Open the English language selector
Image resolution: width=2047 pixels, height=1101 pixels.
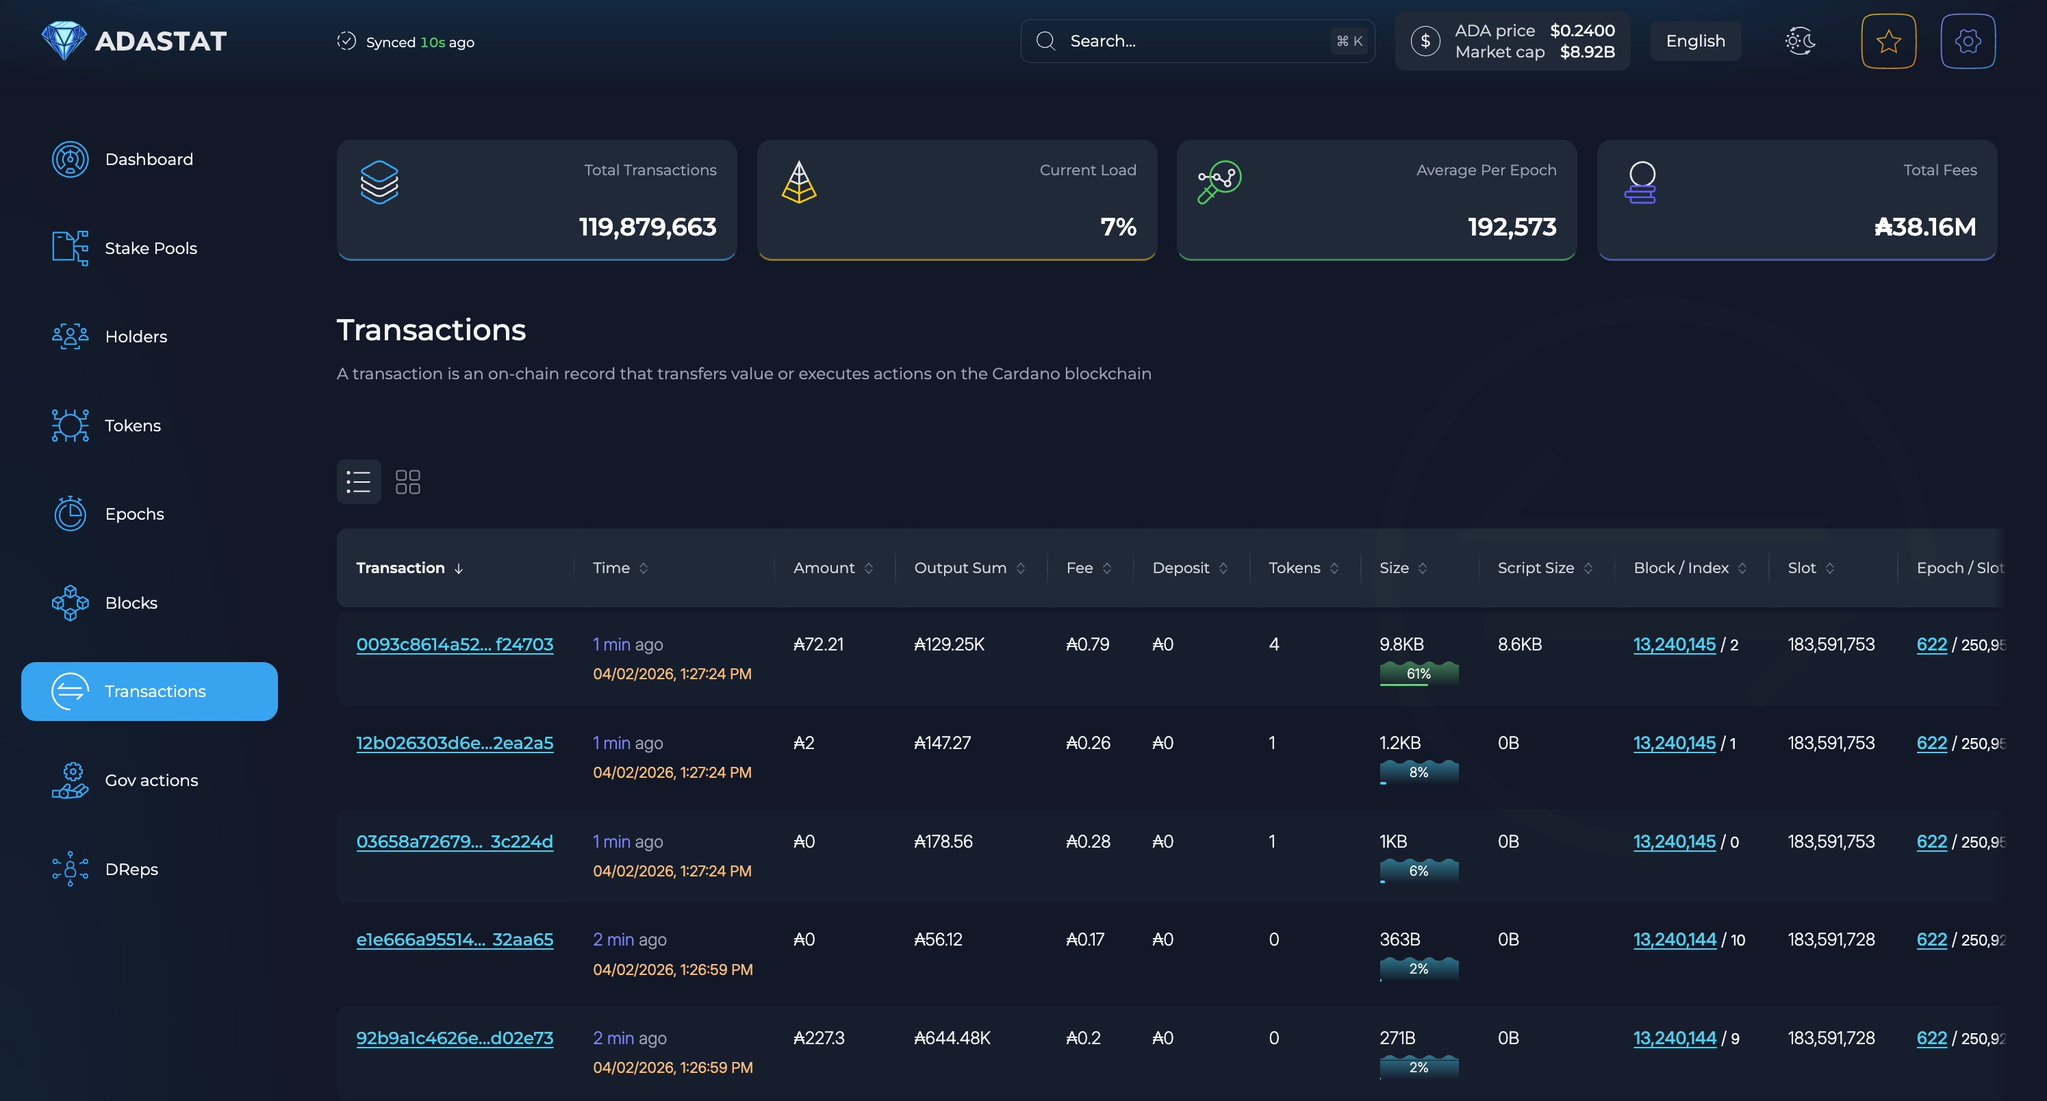click(x=1695, y=41)
